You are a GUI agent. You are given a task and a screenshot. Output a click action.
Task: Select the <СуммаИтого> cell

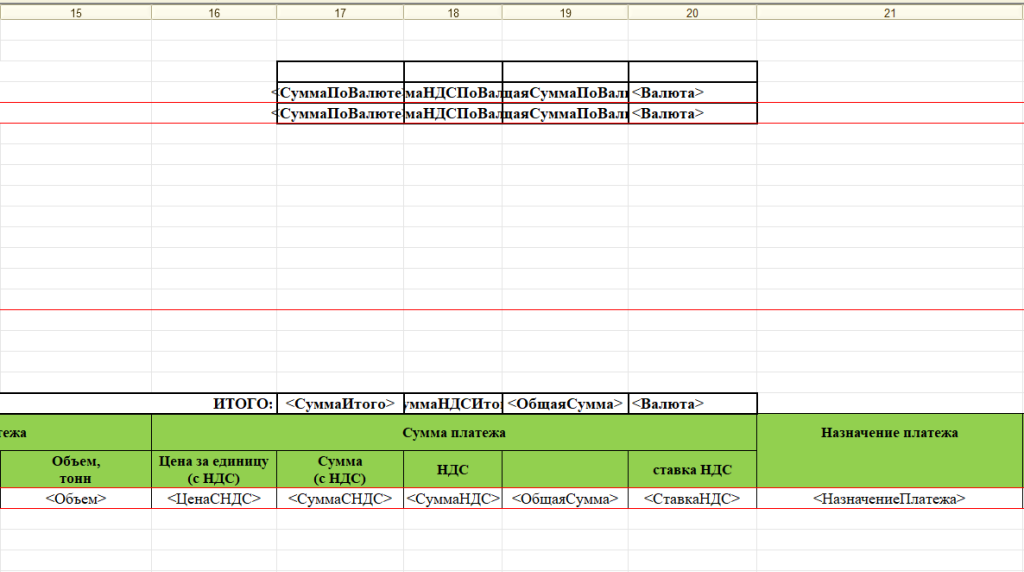(340, 404)
